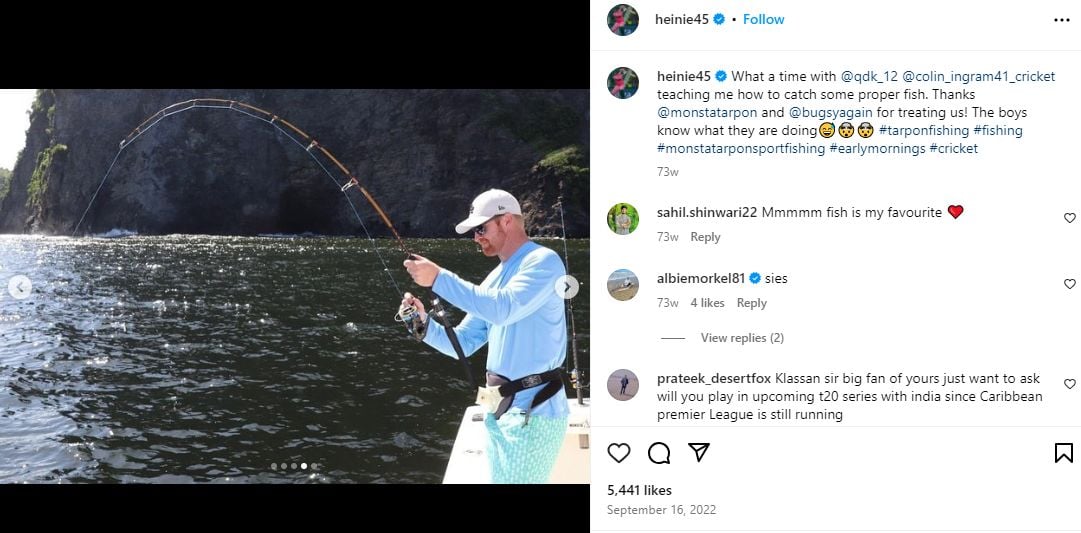Open the comment bubble icon
1081x533 pixels.
[x=659, y=453]
